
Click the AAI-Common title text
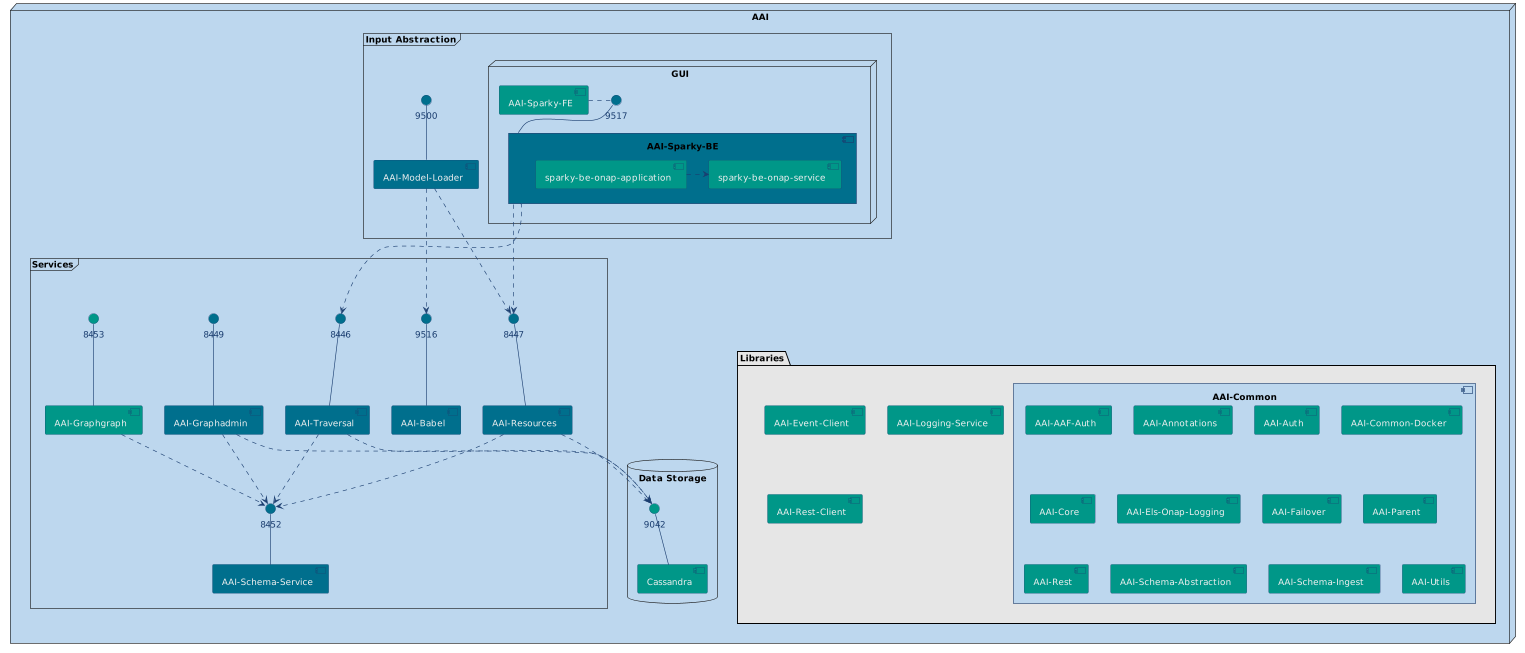pos(1244,397)
